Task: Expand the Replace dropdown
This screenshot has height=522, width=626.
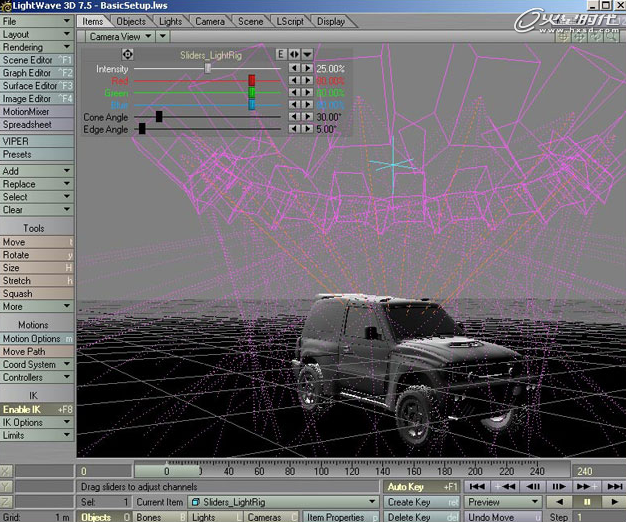Action: point(37,184)
